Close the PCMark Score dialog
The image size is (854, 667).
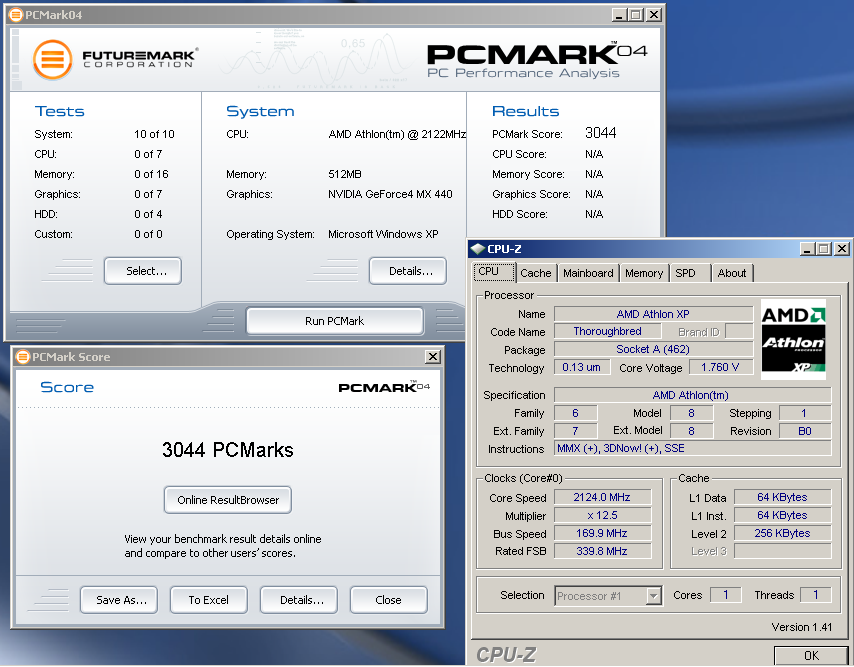click(432, 357)
